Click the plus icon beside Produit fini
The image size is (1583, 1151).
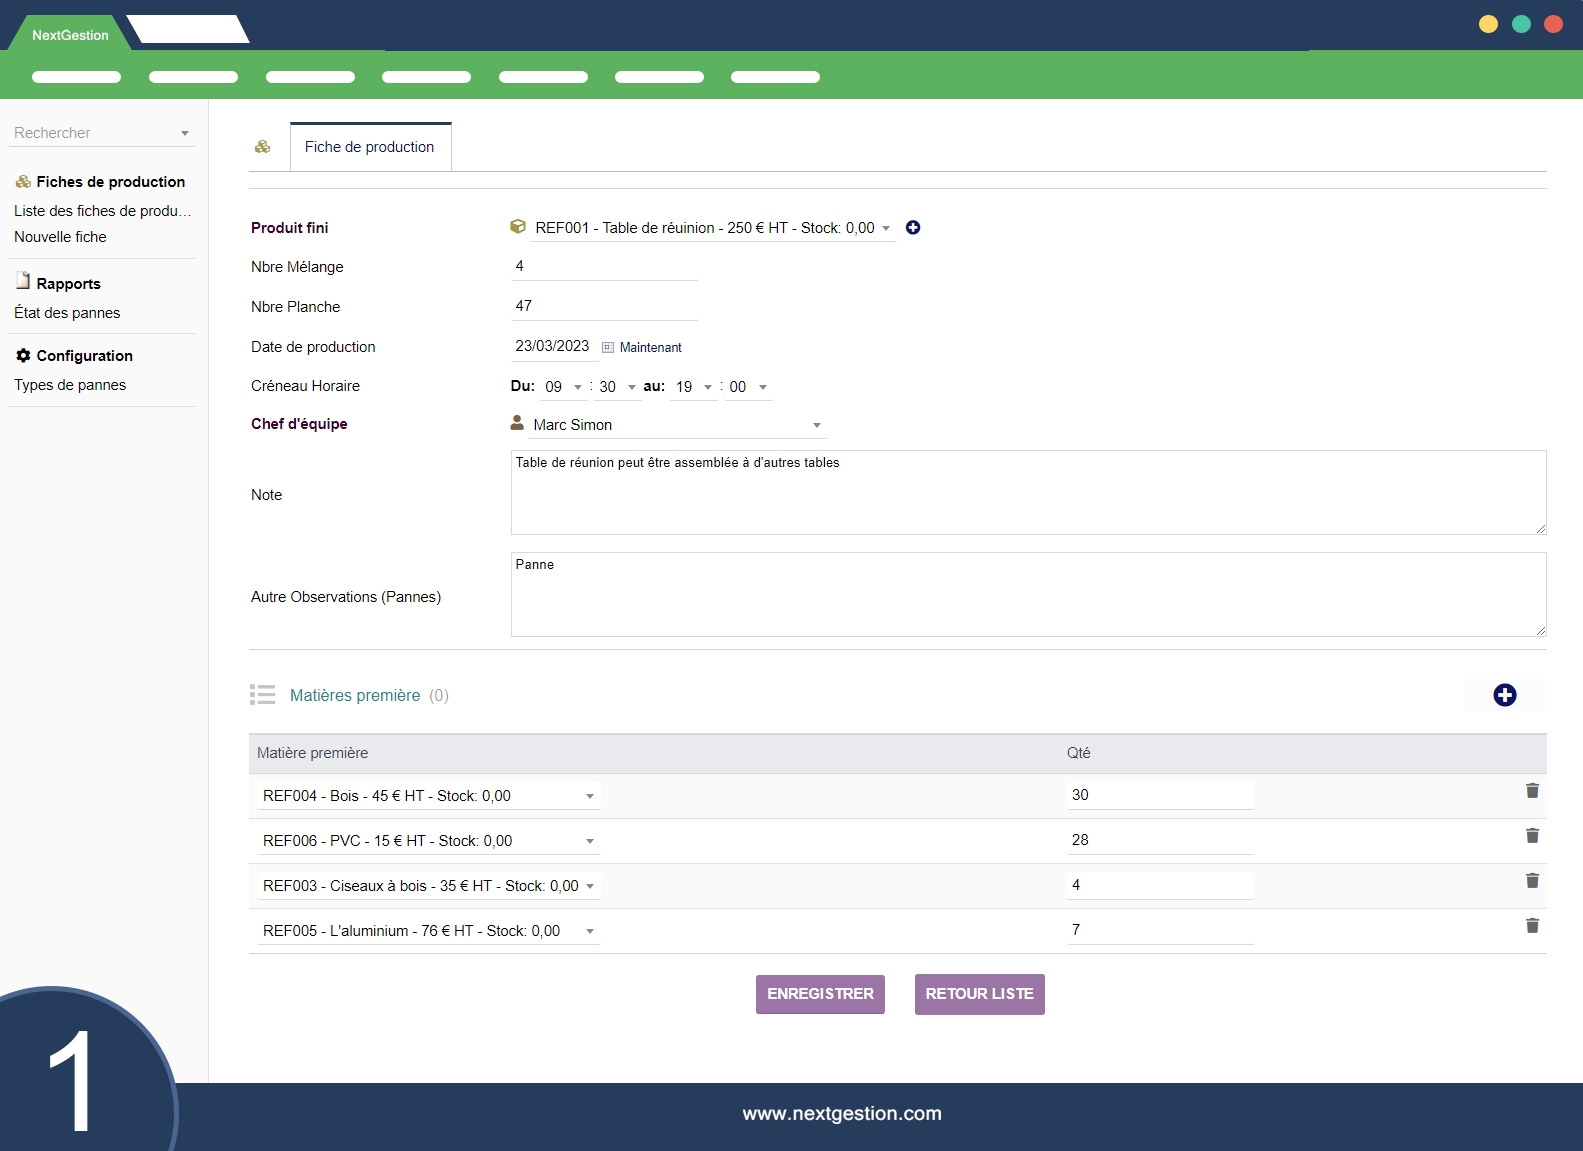click(913, 228)
